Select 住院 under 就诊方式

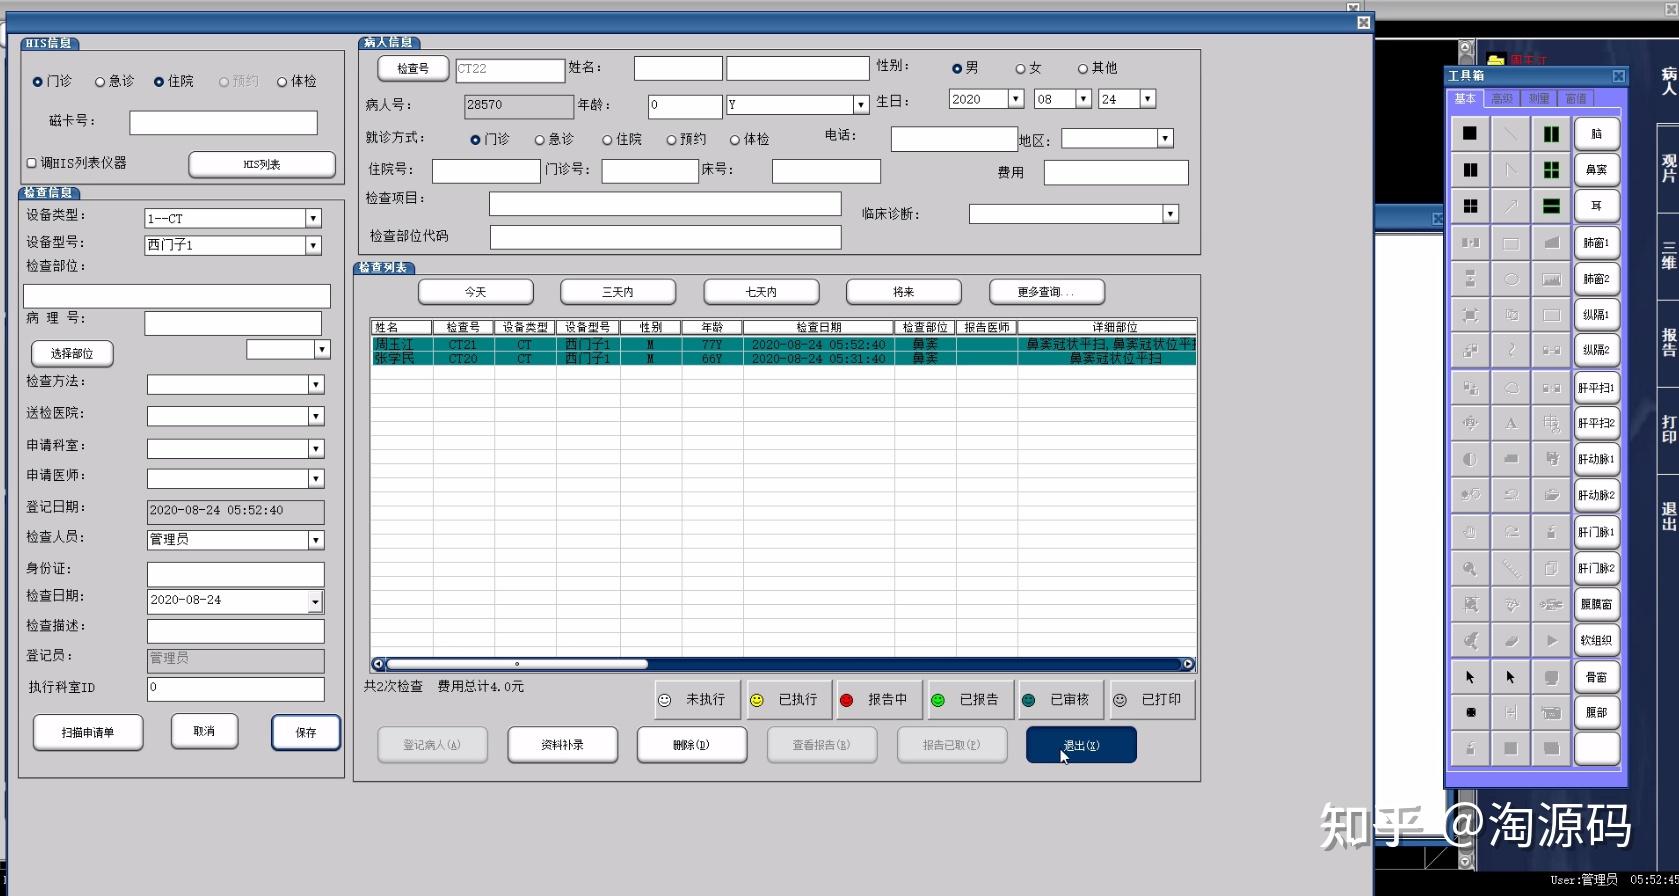click(607, 140)
